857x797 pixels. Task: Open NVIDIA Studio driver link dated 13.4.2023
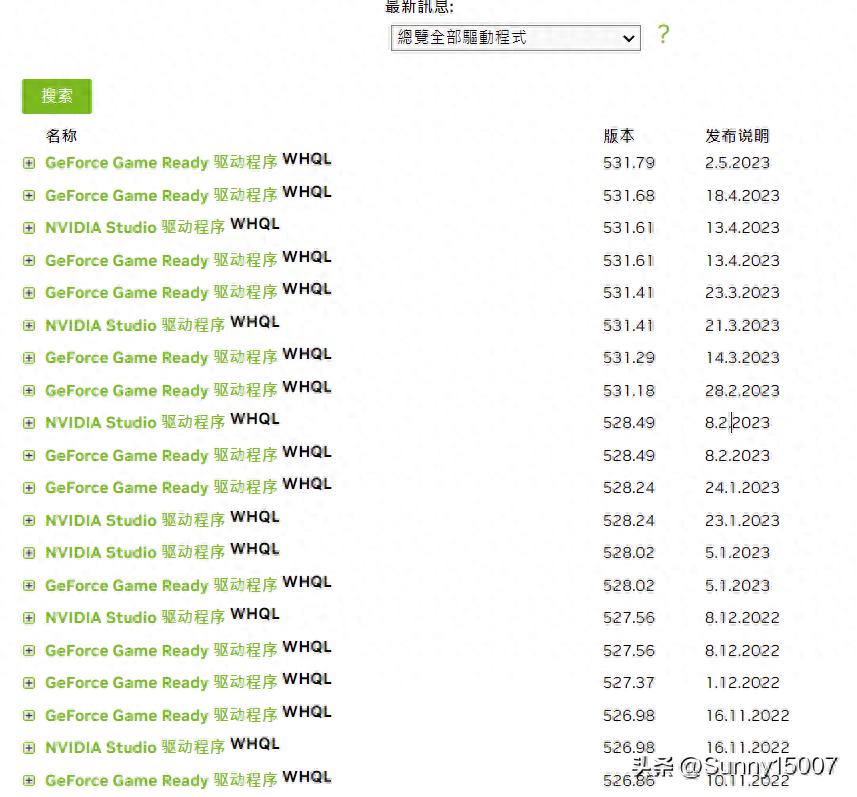[x=135, y=228]
